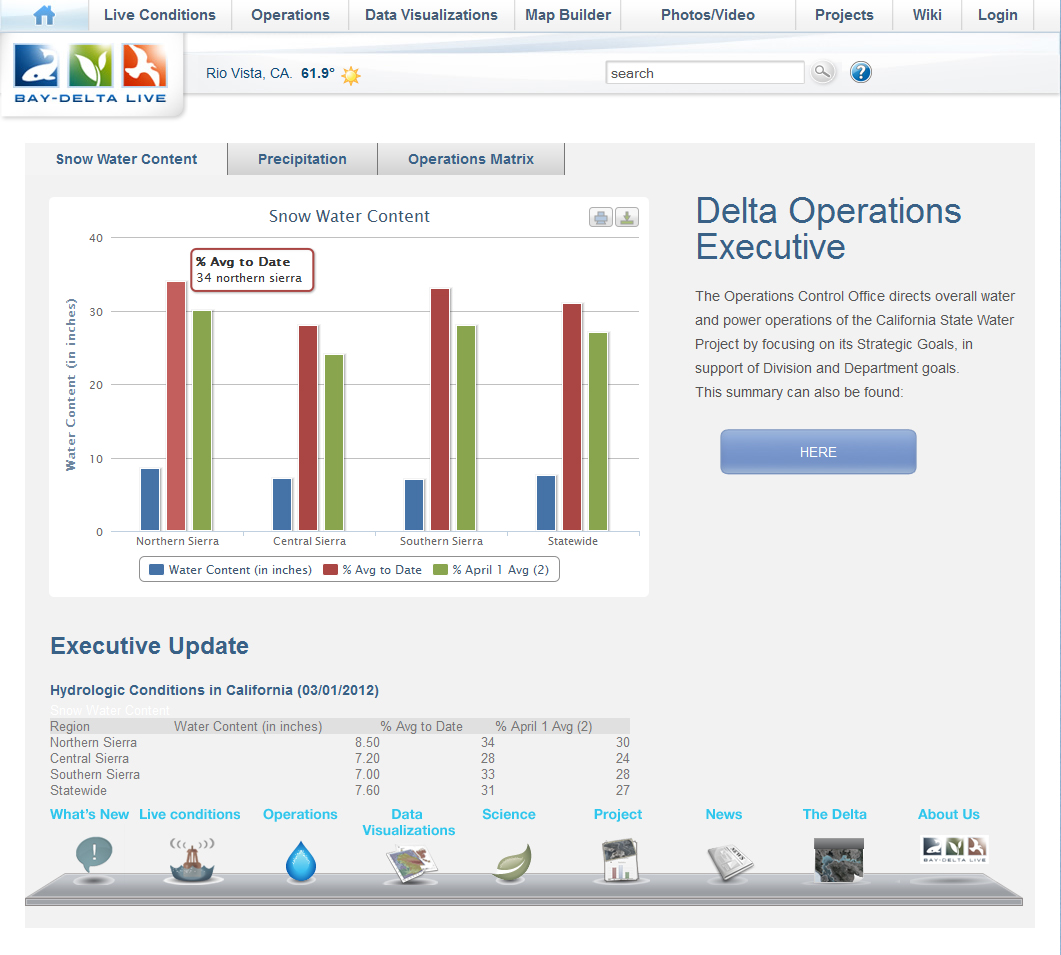
Task: Select the Snow Water Content tab
Action: [127, 159]
